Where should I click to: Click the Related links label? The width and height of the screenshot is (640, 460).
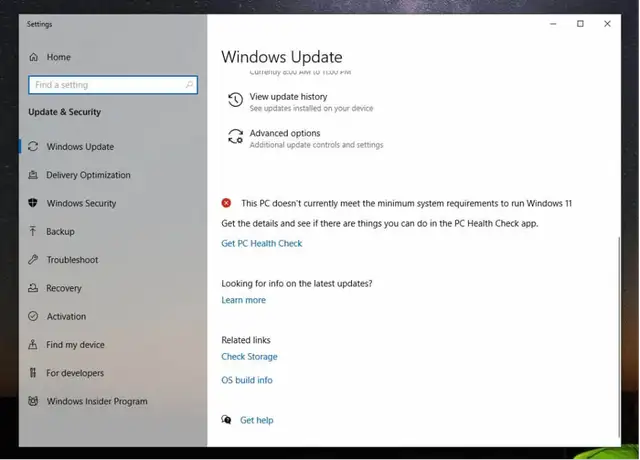pyautogui.click(x=246, y=340)
